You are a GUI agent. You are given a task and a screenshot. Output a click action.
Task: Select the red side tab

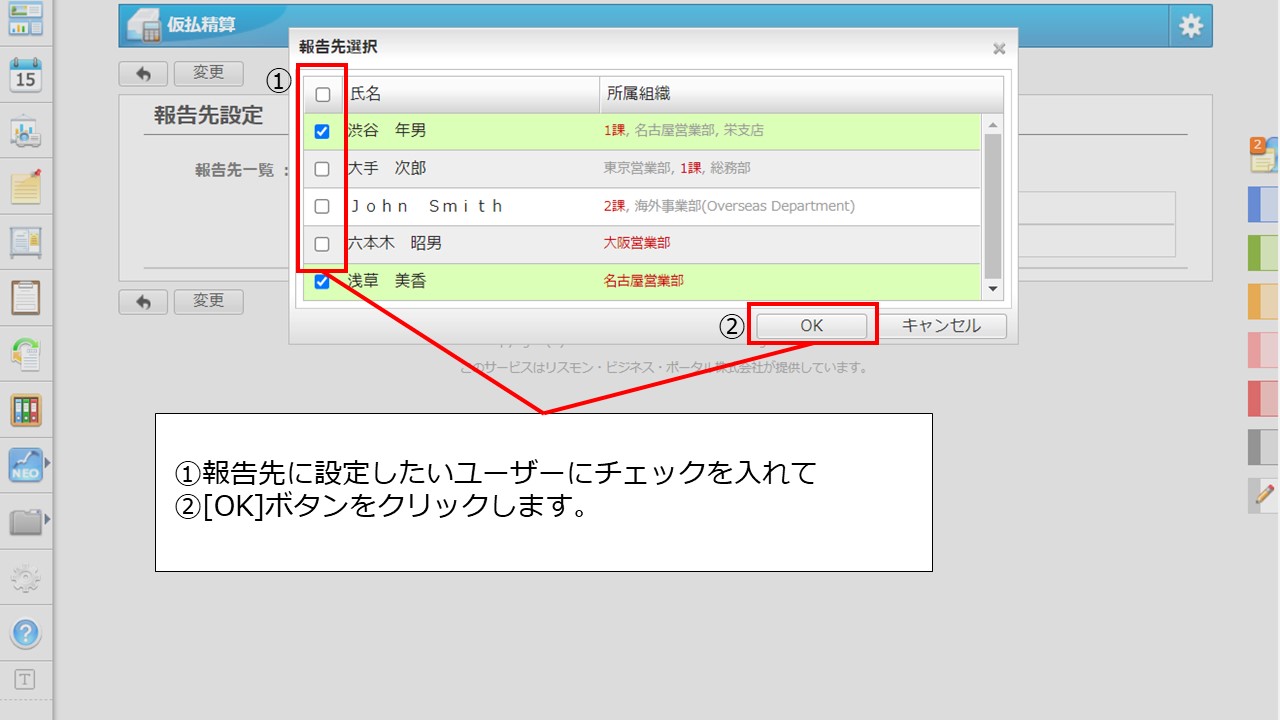[x=1264, y=398]
